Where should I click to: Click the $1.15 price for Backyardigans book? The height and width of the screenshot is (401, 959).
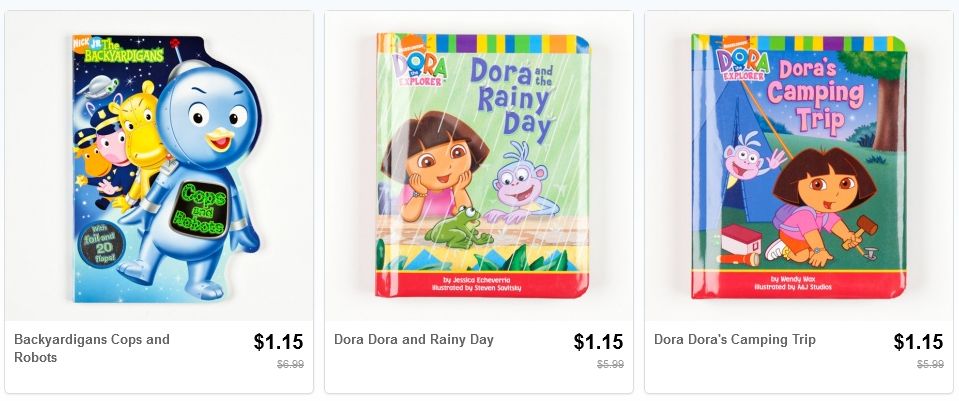[x=278, y=342]
